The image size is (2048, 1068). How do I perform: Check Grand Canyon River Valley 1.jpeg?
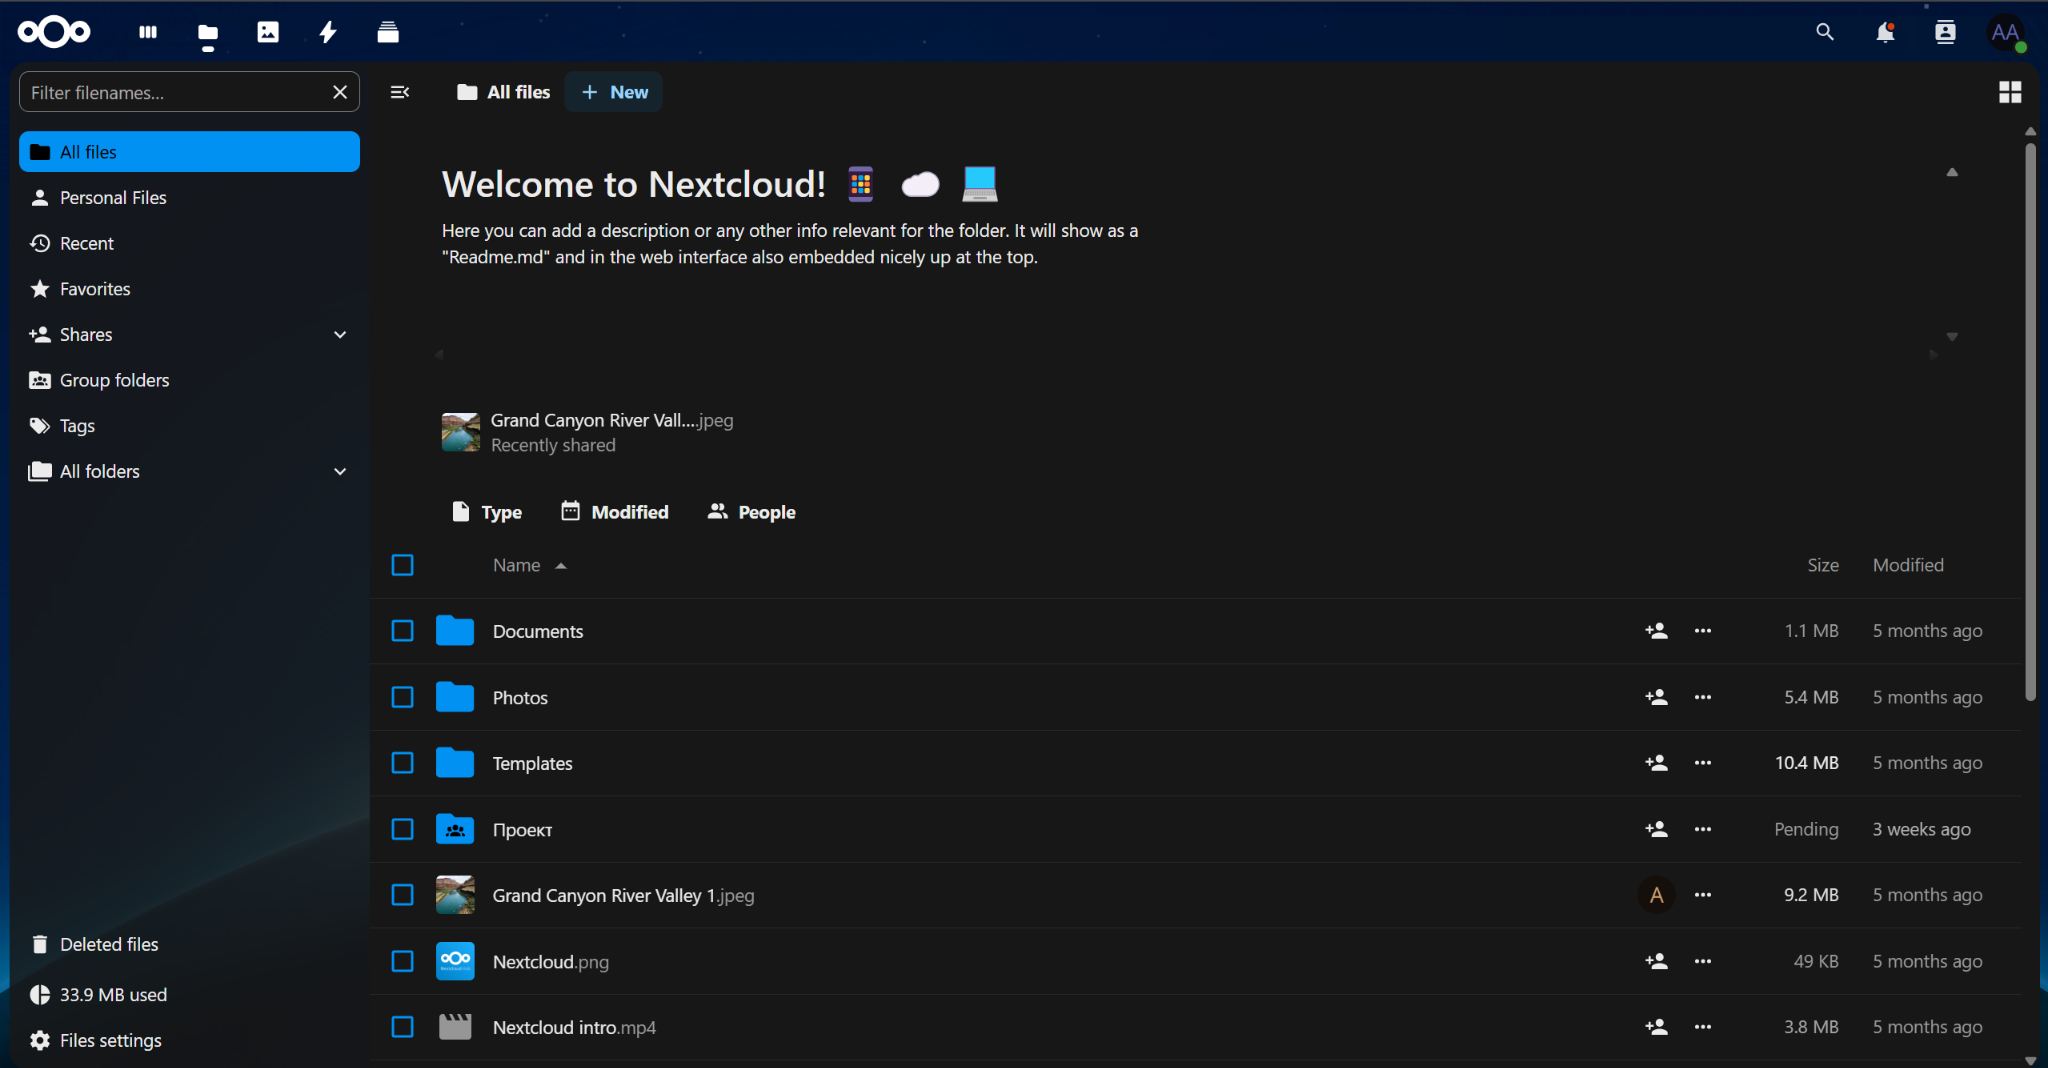(402, 895)
